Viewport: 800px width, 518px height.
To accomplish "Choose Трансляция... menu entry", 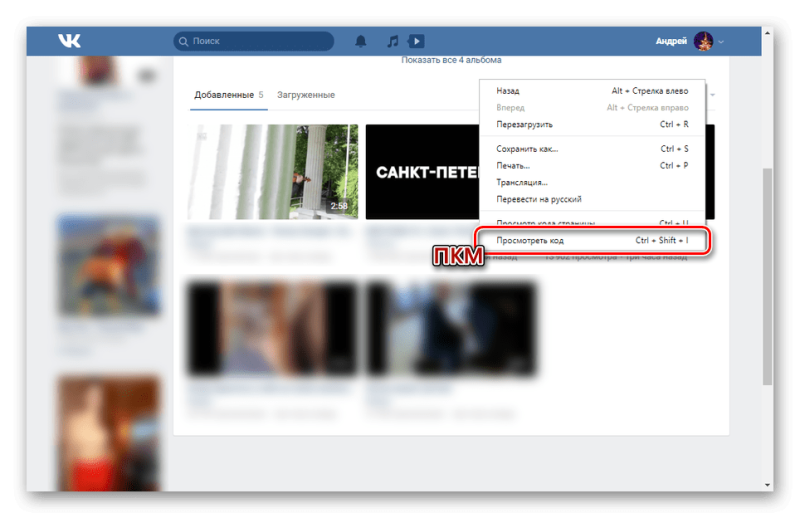I will coord(592,182).
